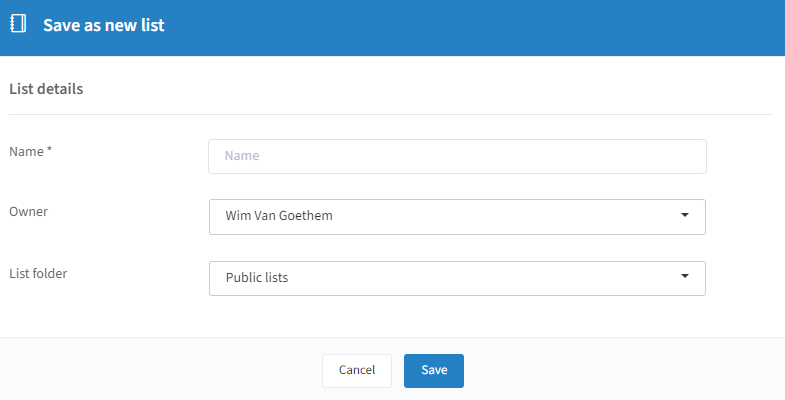This screenshot has width=785, height=400.
Task: Click the List folder field label
Action: (x=38, y=273)
